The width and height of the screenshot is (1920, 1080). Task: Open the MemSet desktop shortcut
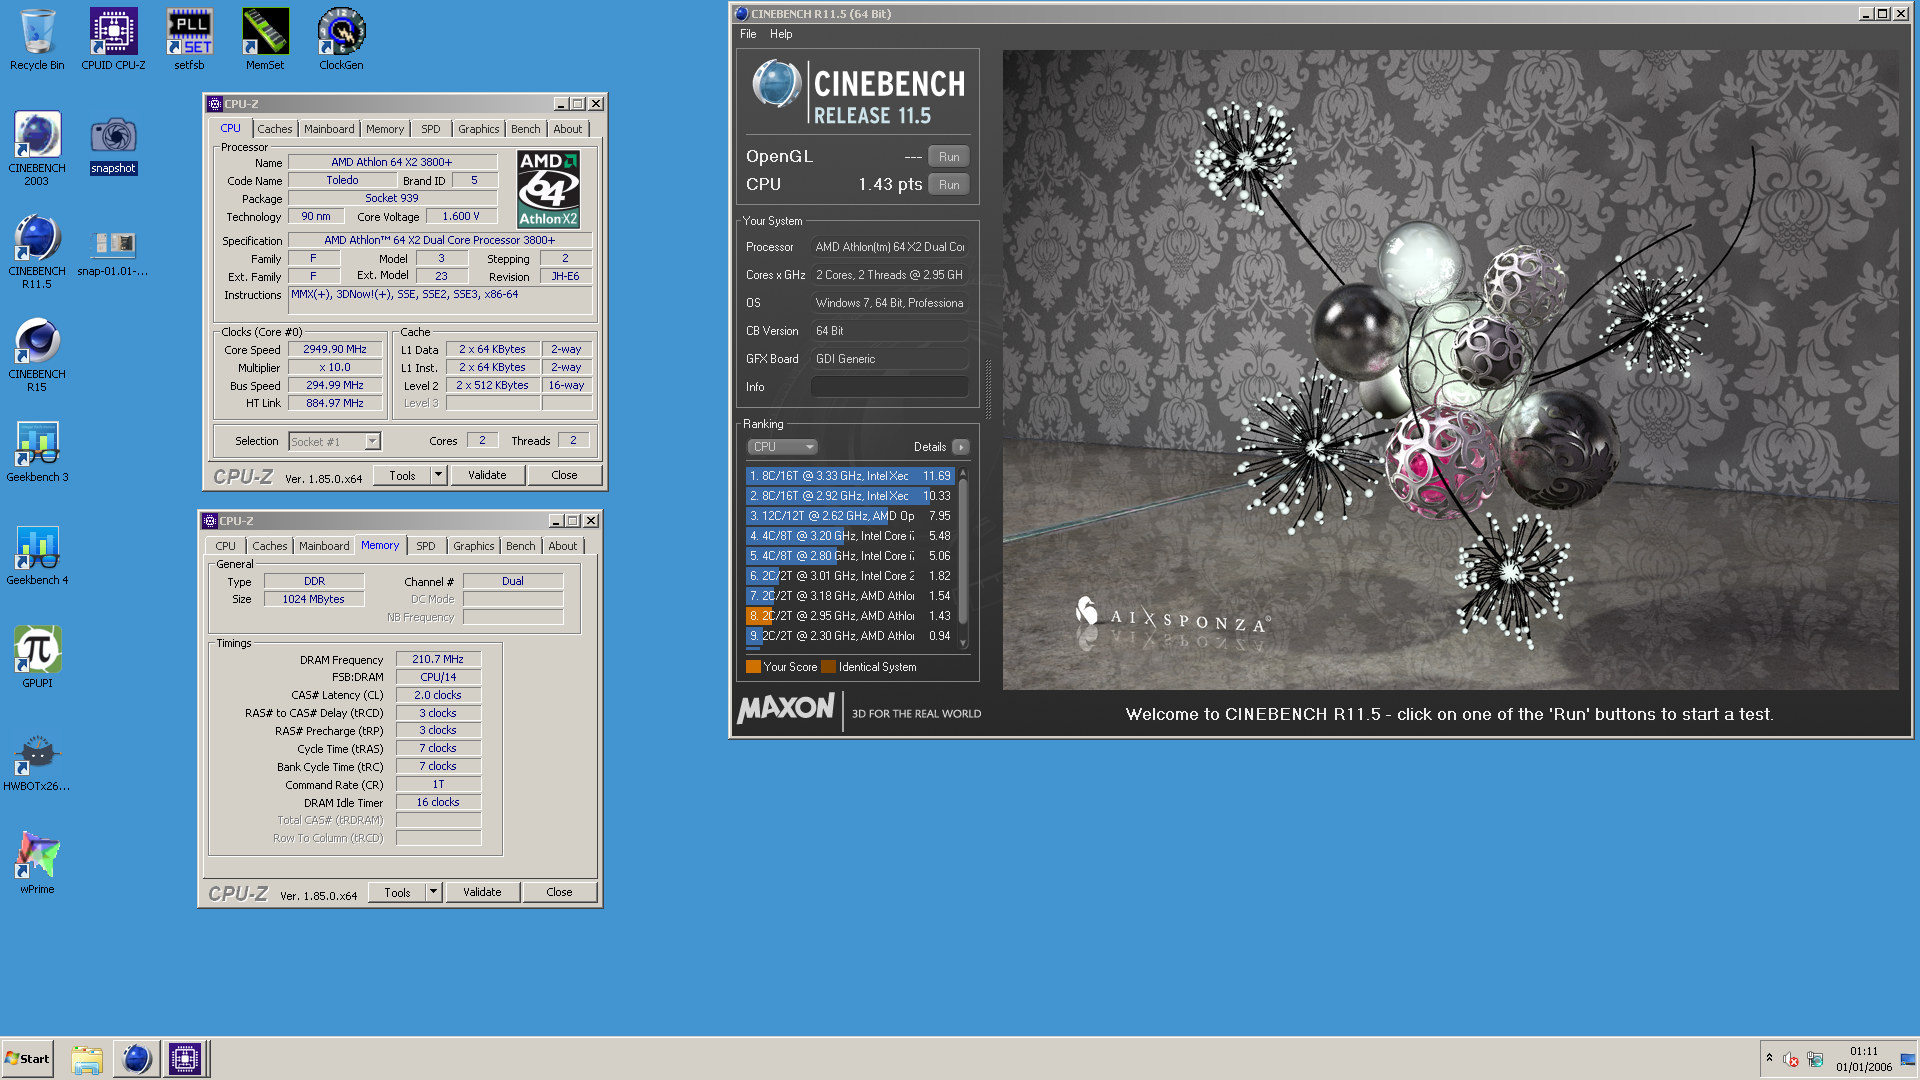(265, 40)
